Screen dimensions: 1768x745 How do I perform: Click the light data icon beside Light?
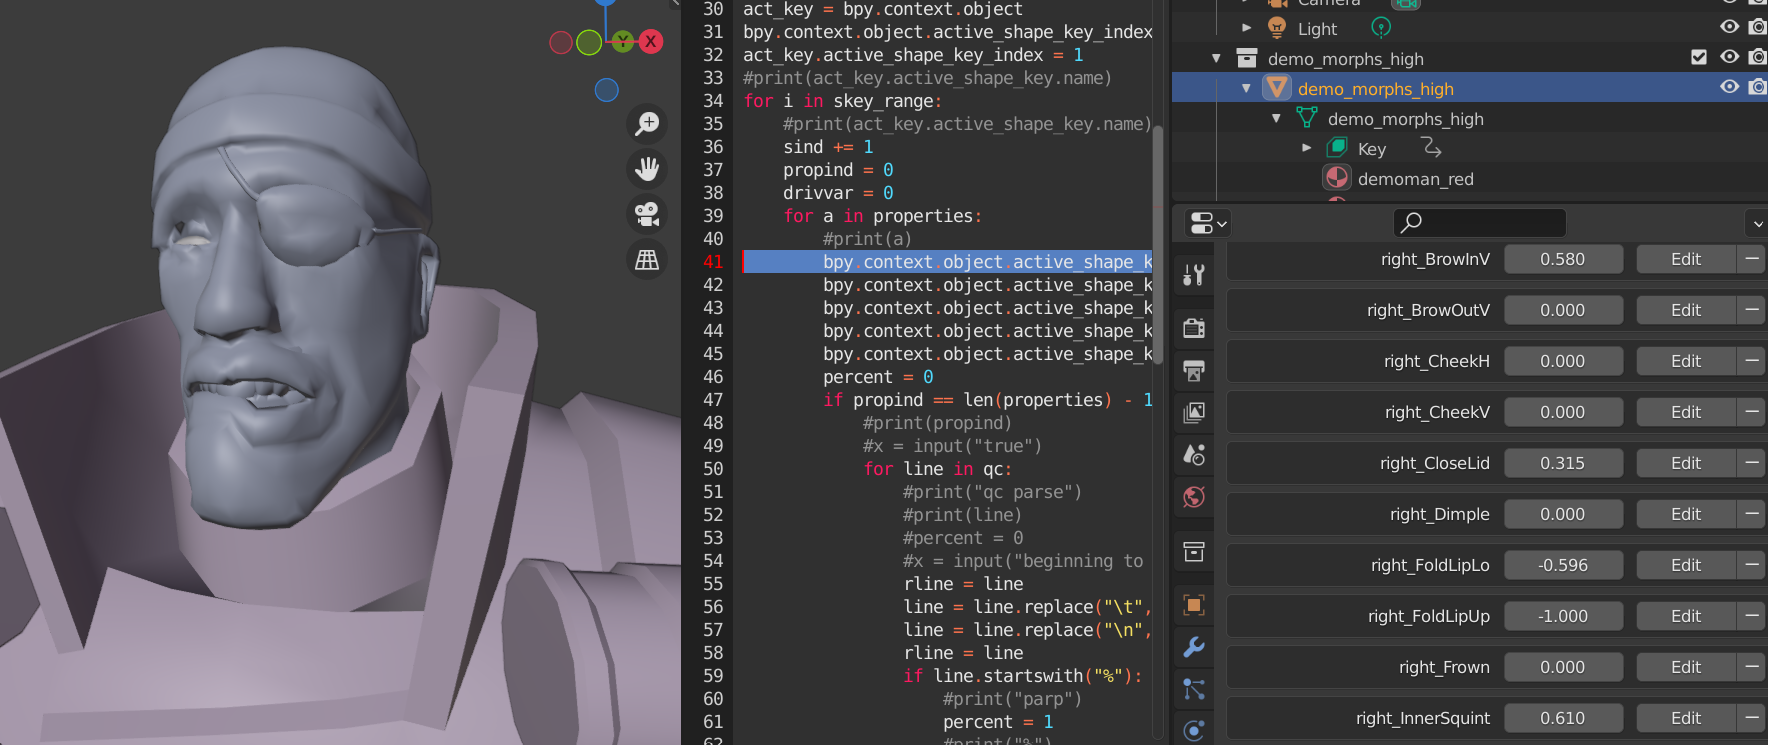pyautogui.click(x=1381, y=28)
